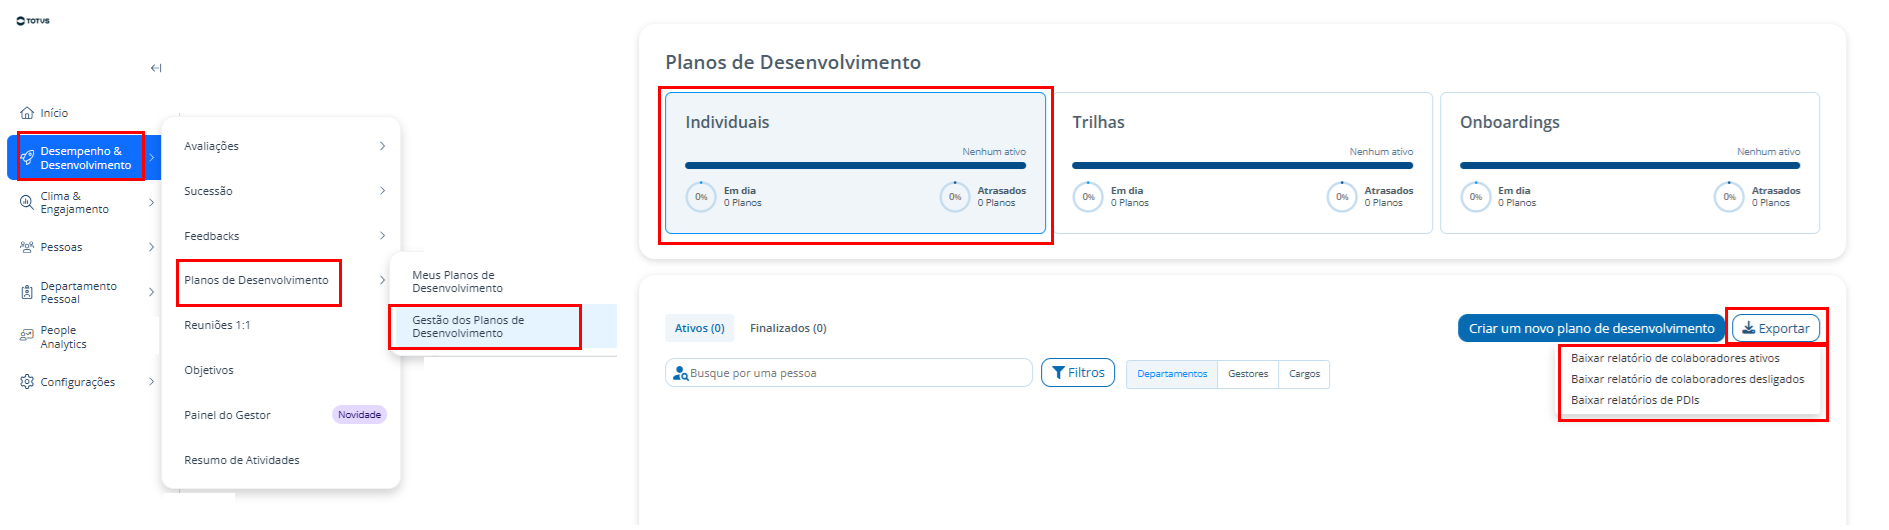Viewport: 1889px width, 530px height.
Task: Select Sucessão menu item
Action: pos(208,191)
